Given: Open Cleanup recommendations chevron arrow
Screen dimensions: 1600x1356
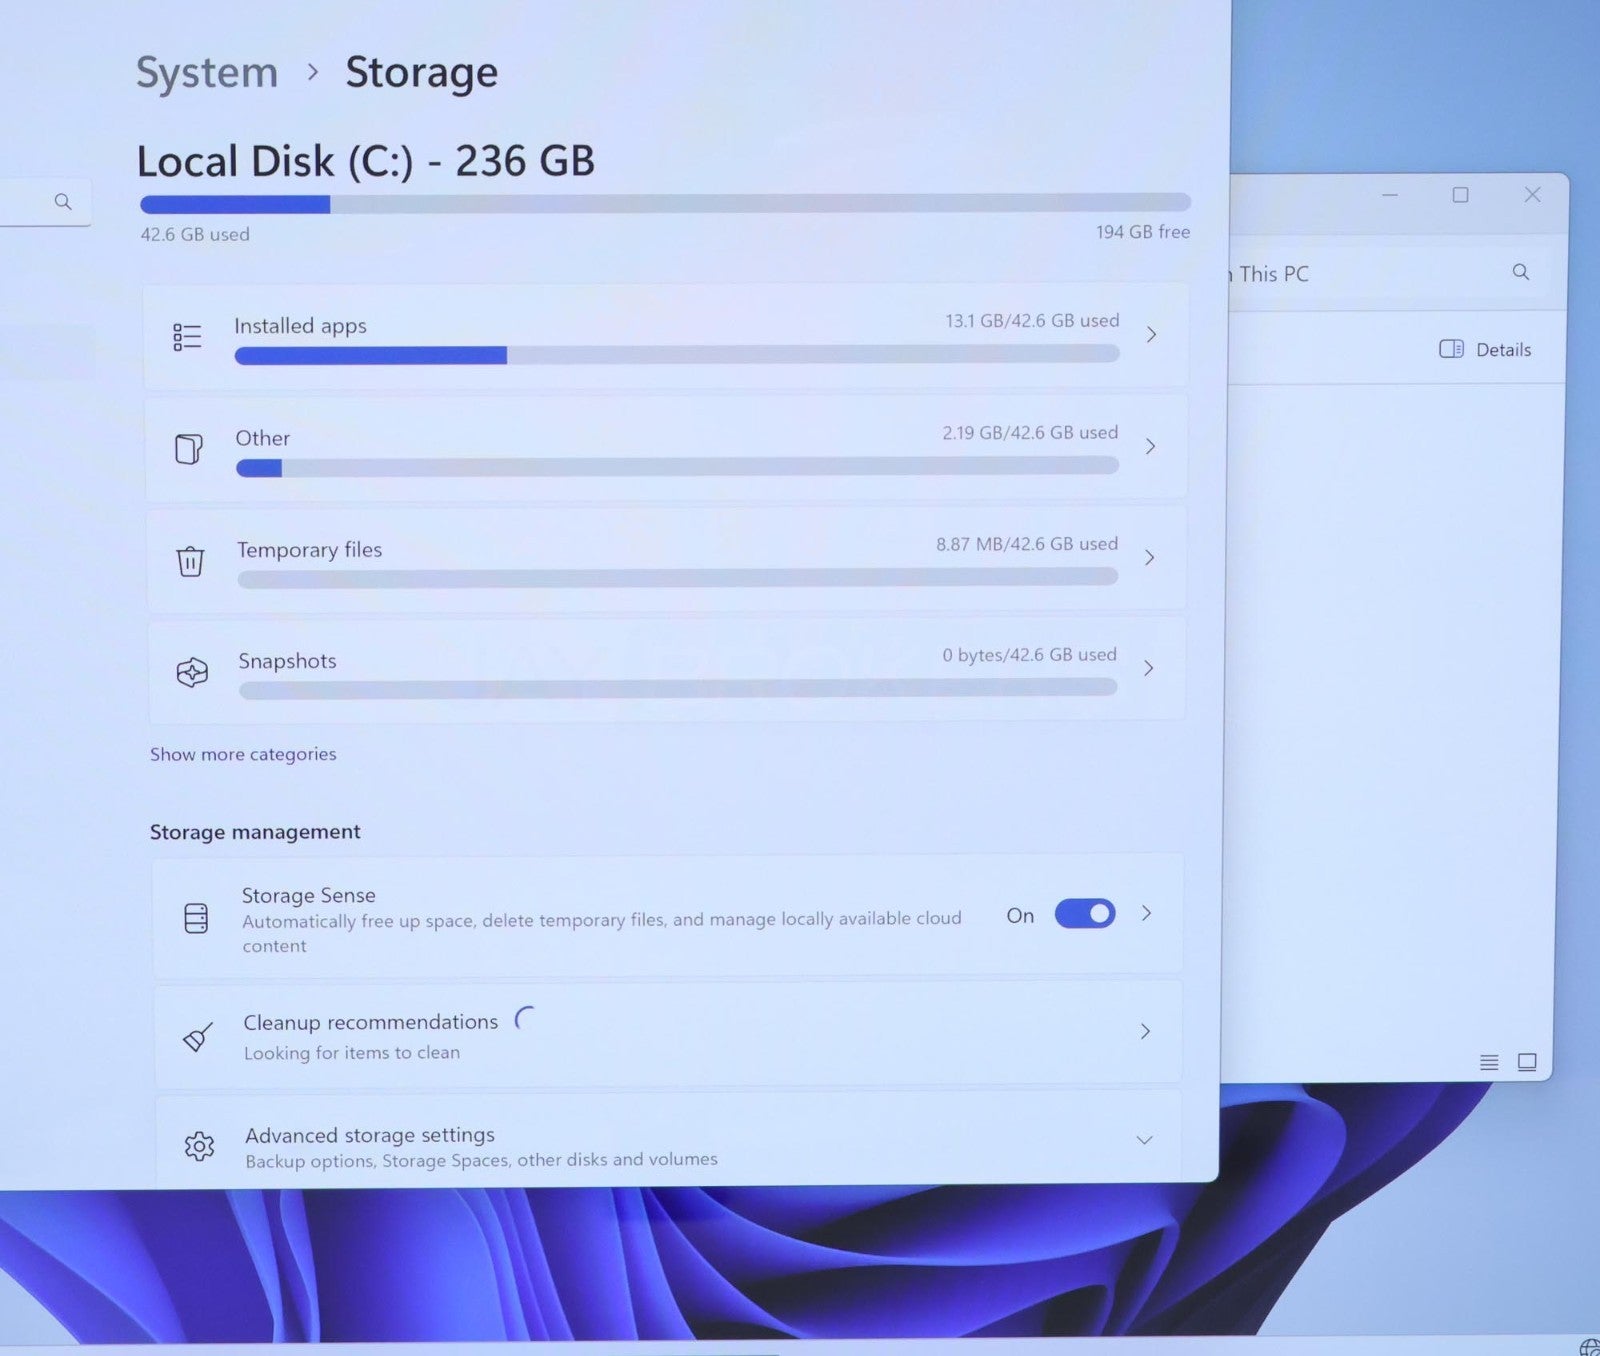Looking at the screenshot, I should [x=1146, y=1031].
